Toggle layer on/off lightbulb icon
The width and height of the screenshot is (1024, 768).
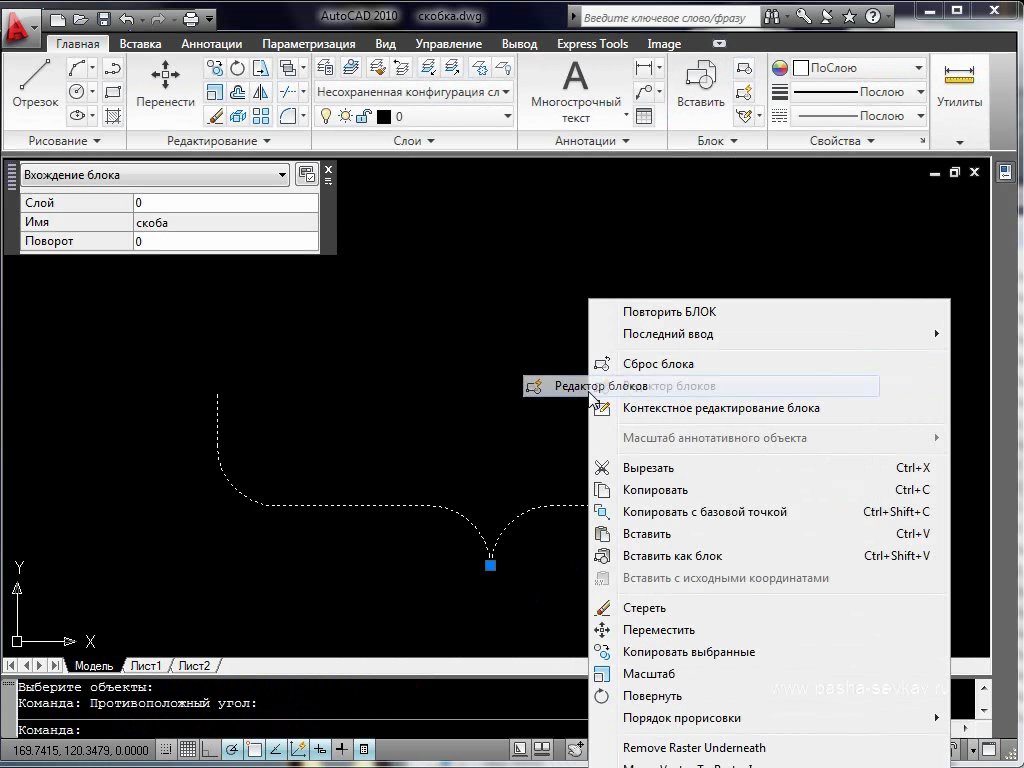(x=326, y=116)
